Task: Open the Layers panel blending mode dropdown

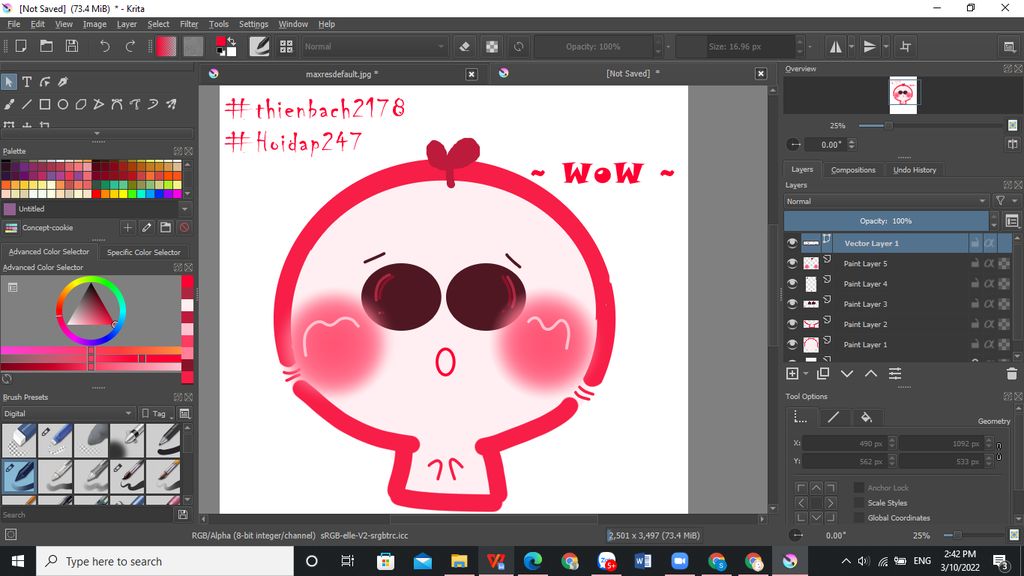Action: [x=886, y=201]
